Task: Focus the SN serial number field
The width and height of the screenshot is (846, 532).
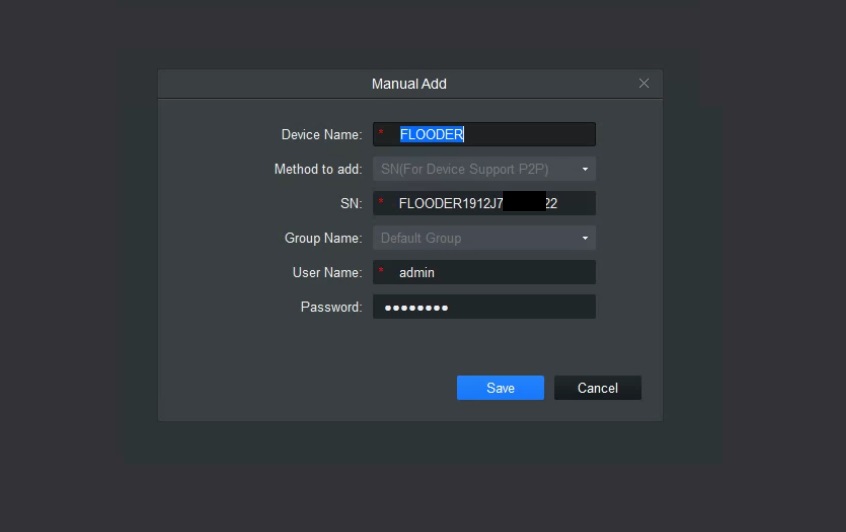Action: [484, 203]
